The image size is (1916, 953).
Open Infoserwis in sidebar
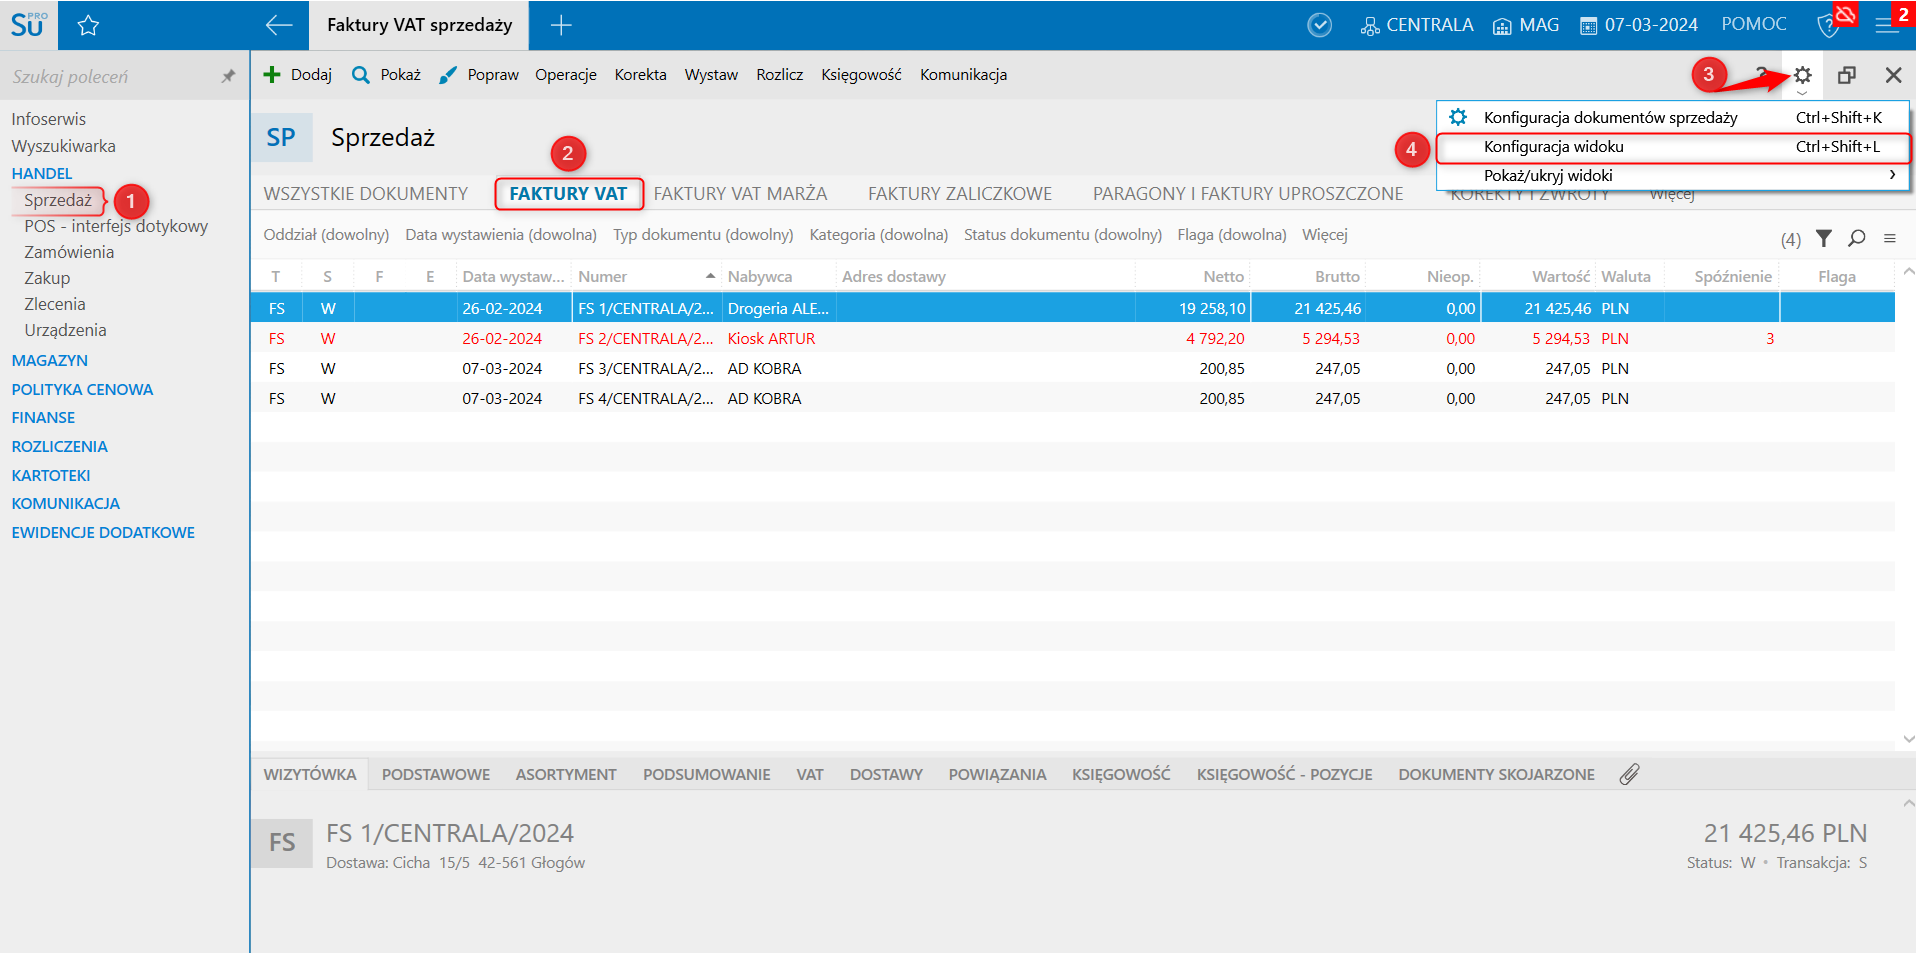pos(49,119)
